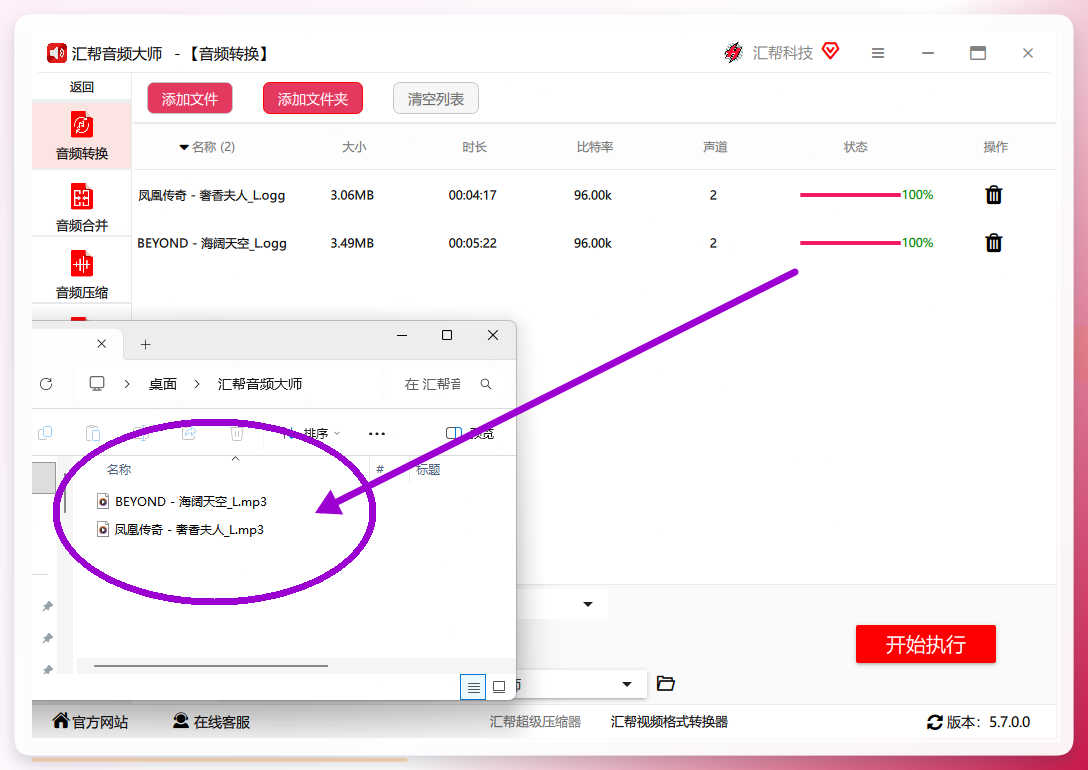Image resolution: width=1088 pixels, height=770 pixels.
Task: Click the 汇帮科技 logo icon
Action: [x=733, y=52]
